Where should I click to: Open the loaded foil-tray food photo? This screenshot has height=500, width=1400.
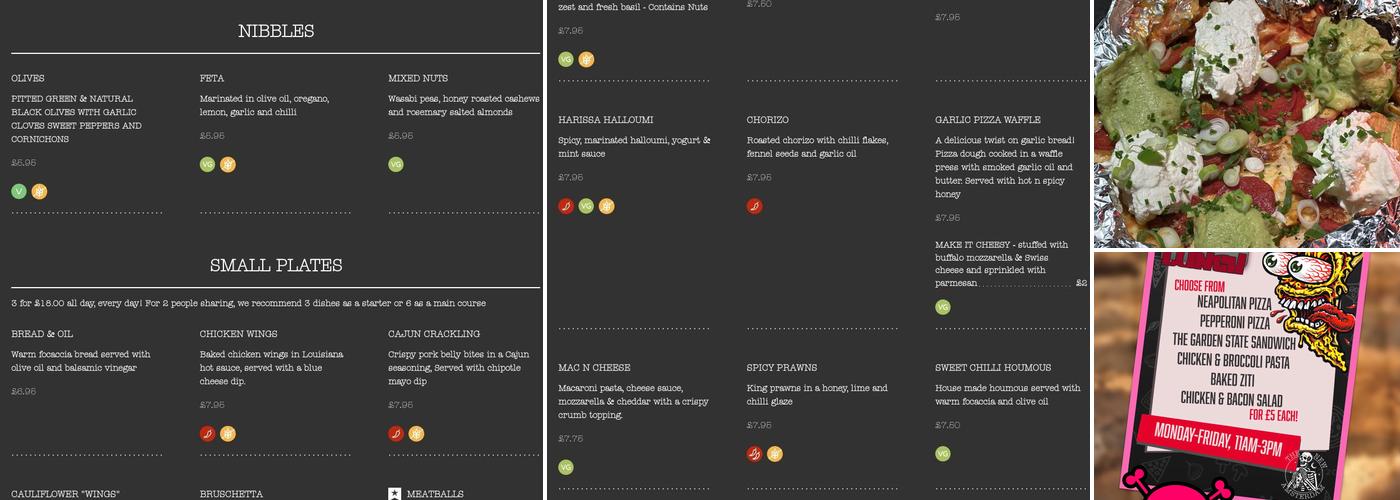pyautogui.click(x=1246, y=123)
